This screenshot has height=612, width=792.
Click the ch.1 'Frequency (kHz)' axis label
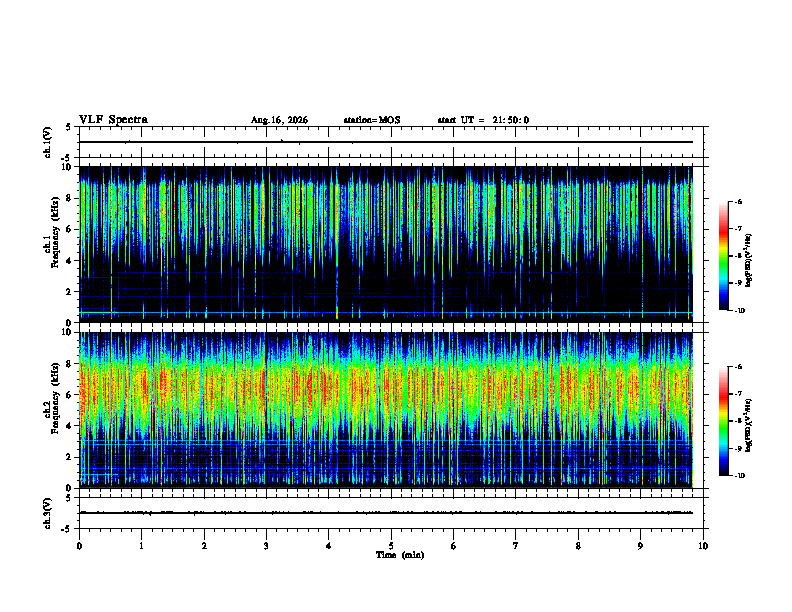(55, 232)
